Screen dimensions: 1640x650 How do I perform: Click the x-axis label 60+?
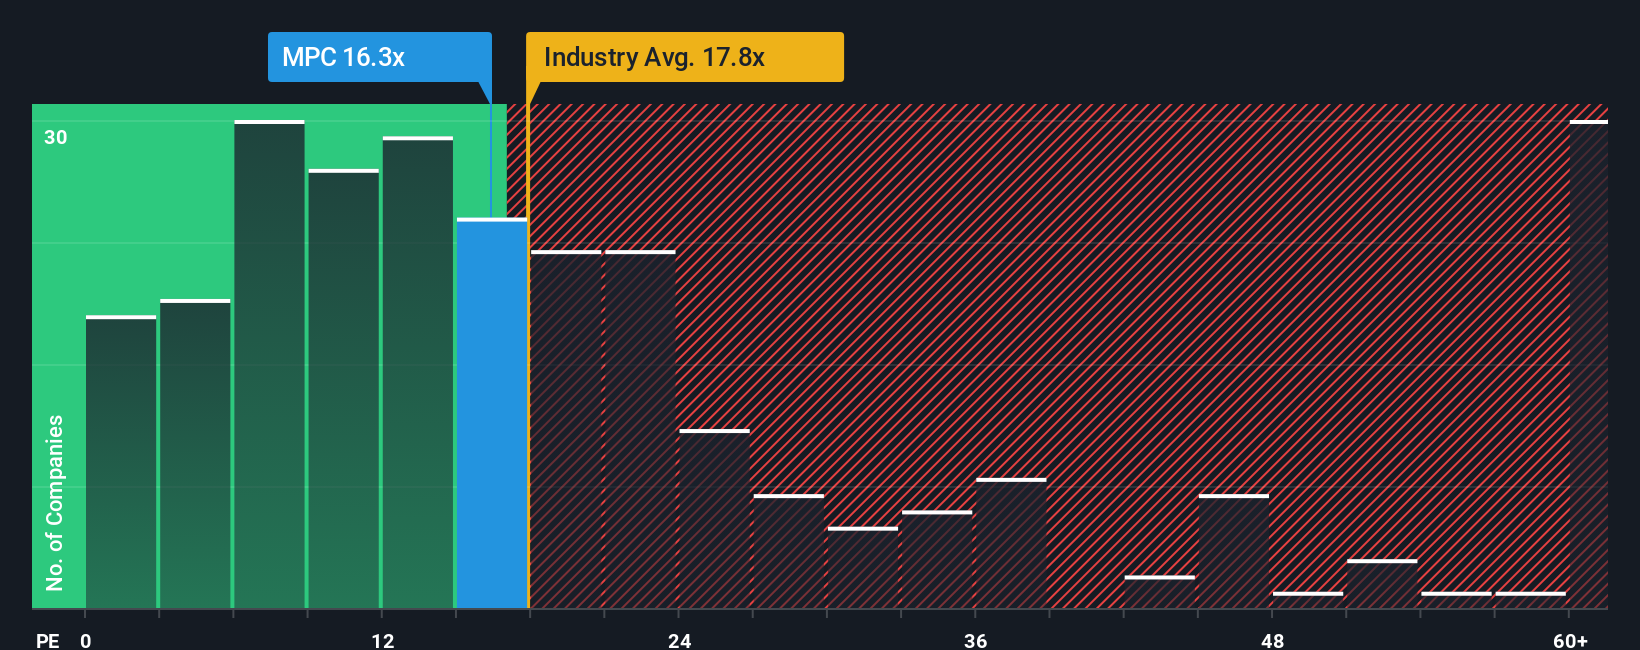[1571, 640]
